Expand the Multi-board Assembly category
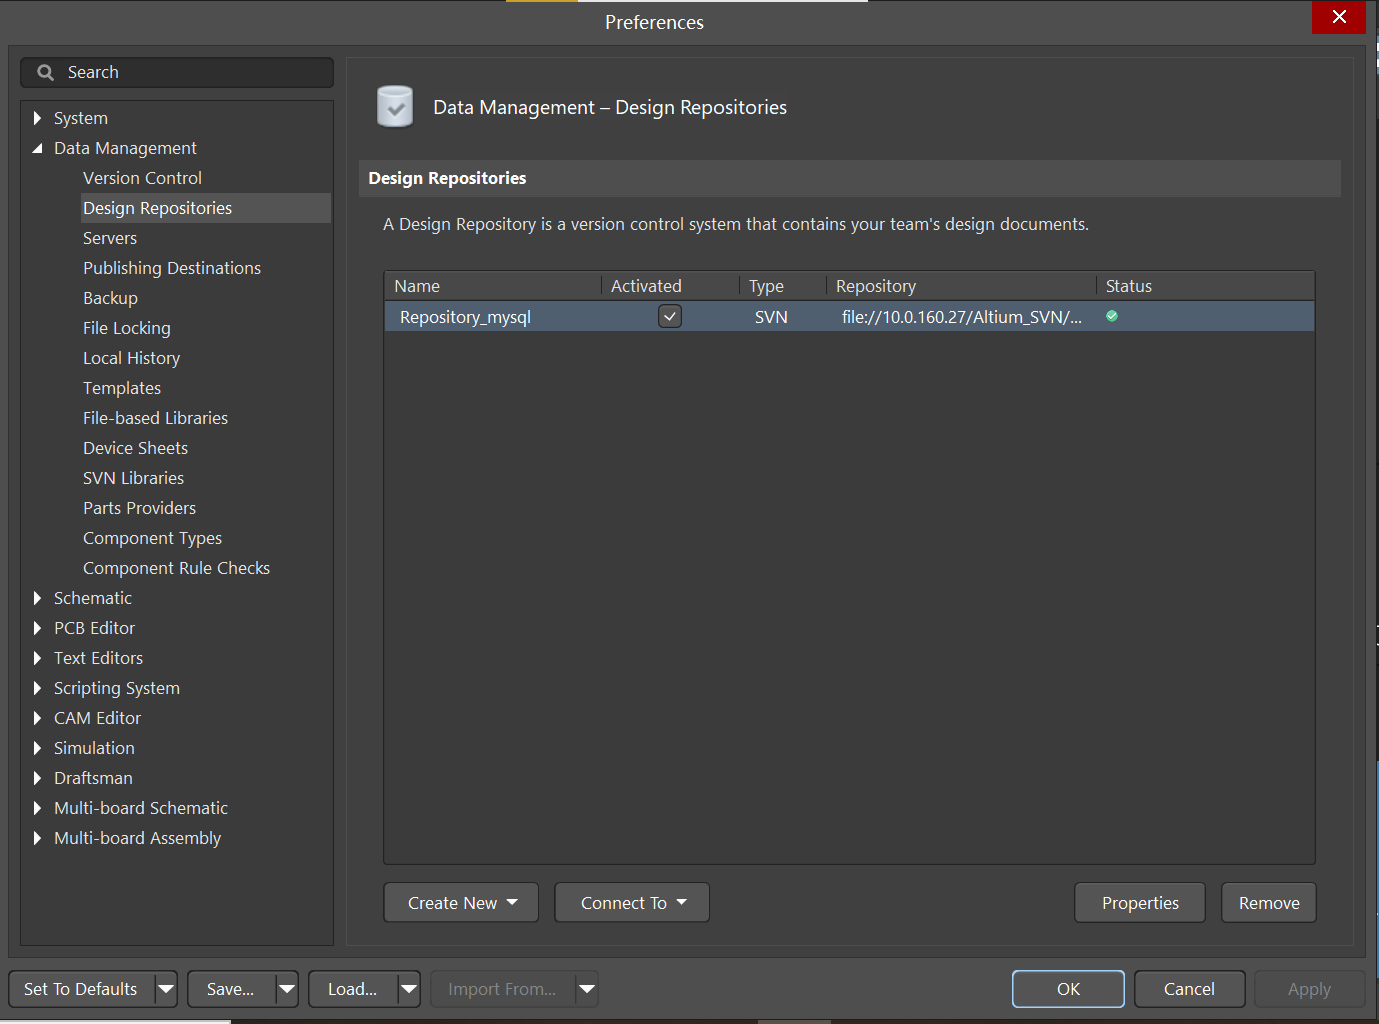 [x=37, y=838]
